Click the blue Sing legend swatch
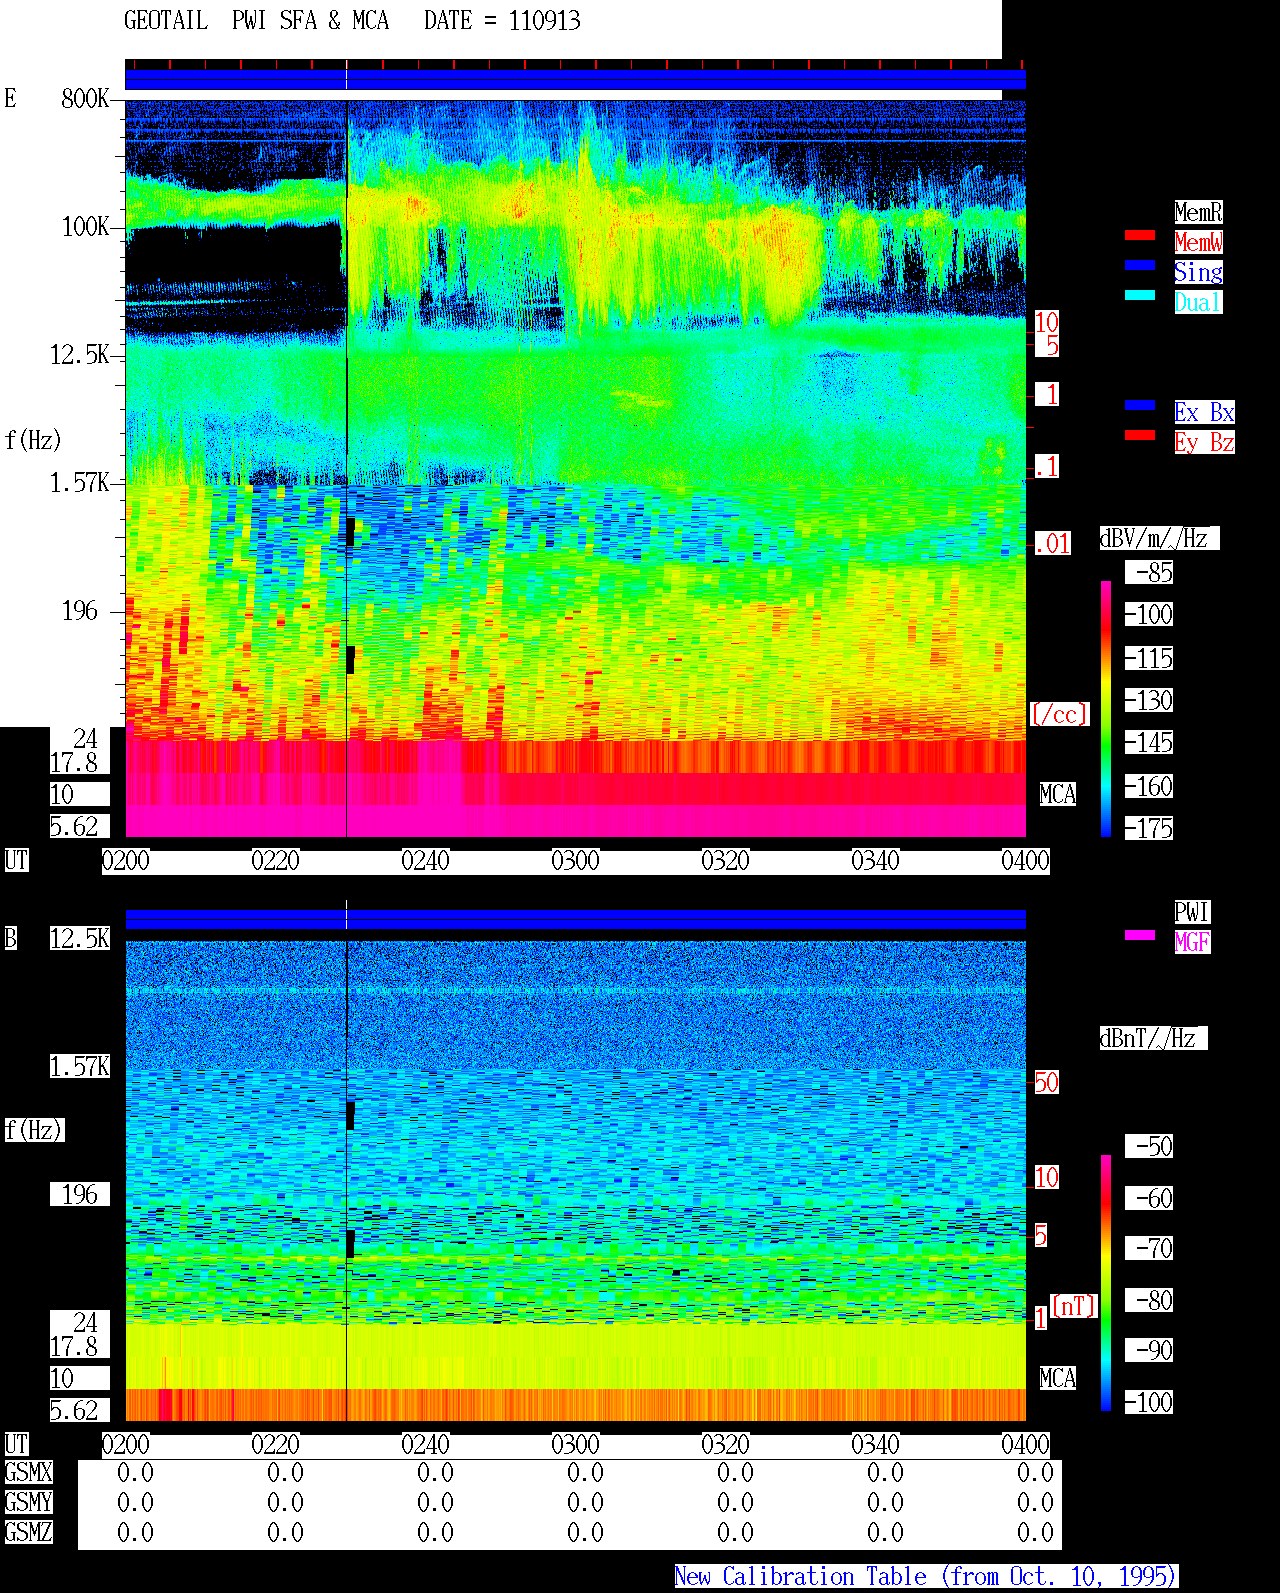Viewport: 1280px width, 1593px height. (x=1140, y=265)
